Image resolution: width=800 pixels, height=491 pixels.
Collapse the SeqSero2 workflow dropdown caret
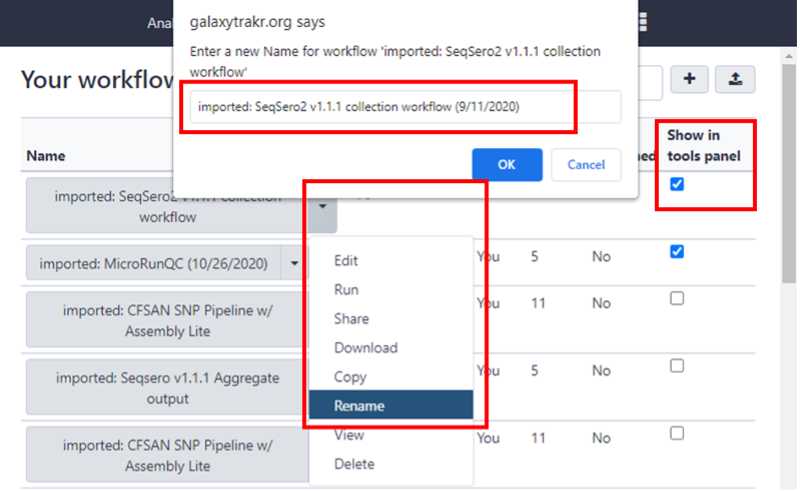[x=323, y=206]
